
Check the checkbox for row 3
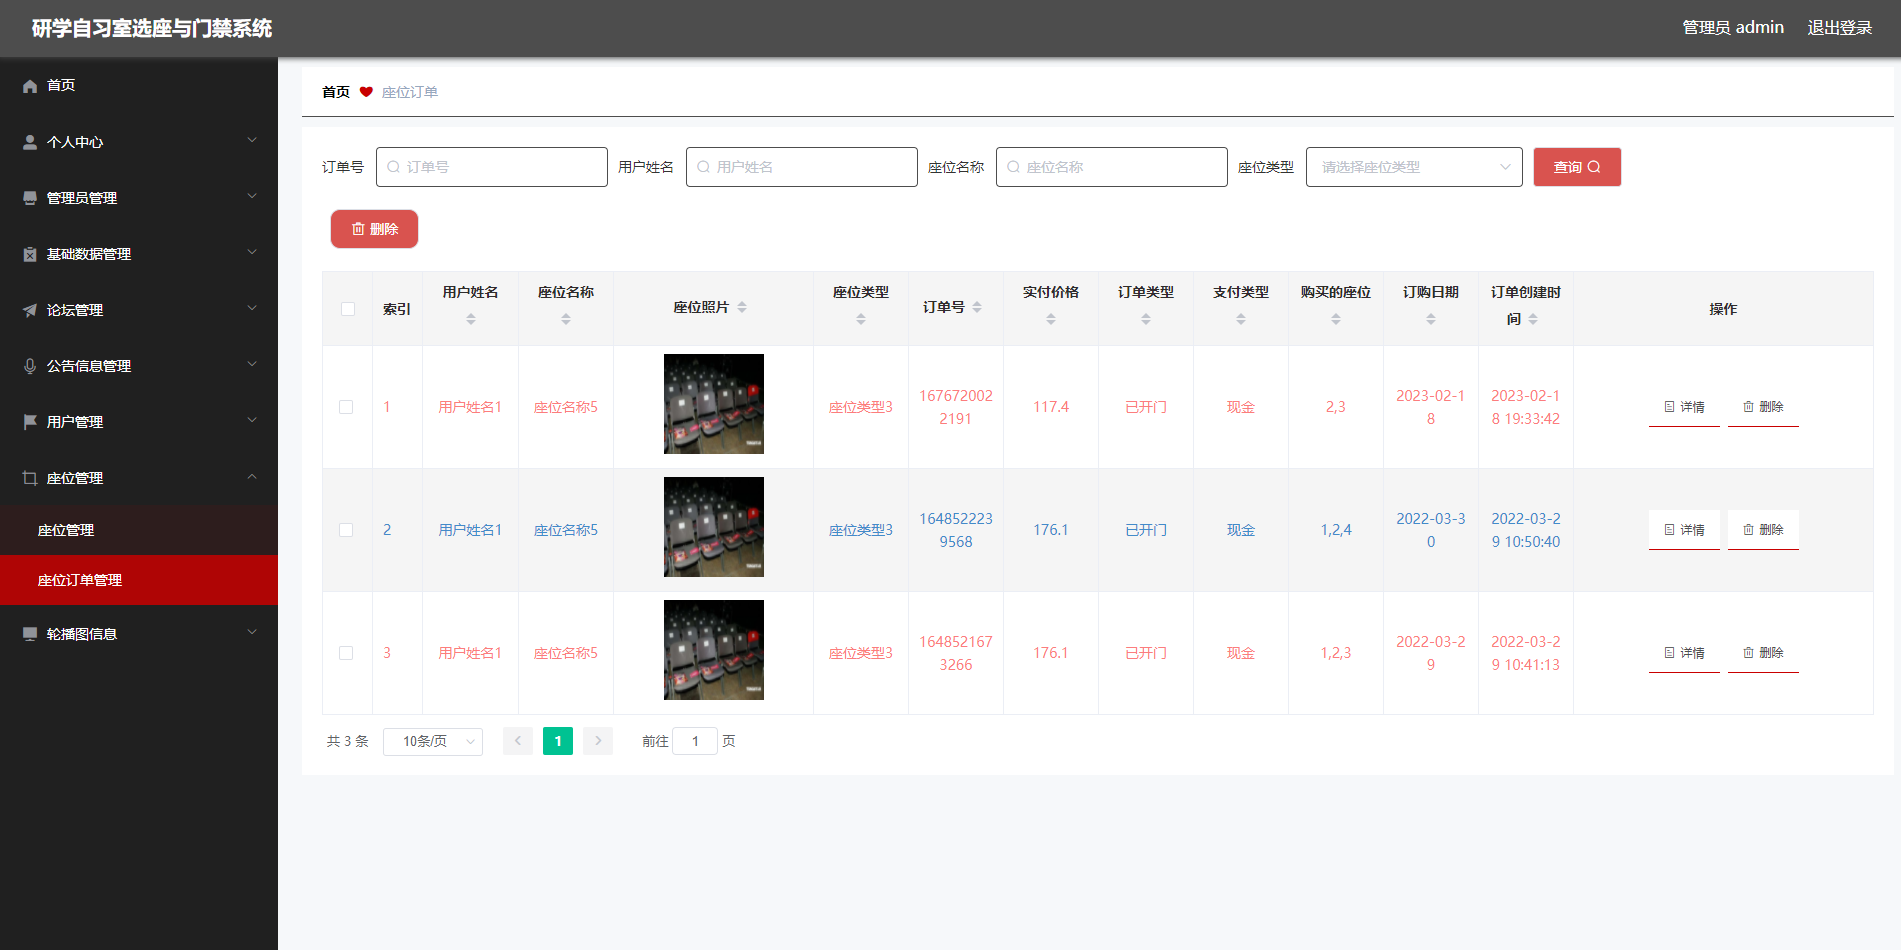tap(346, 653)
